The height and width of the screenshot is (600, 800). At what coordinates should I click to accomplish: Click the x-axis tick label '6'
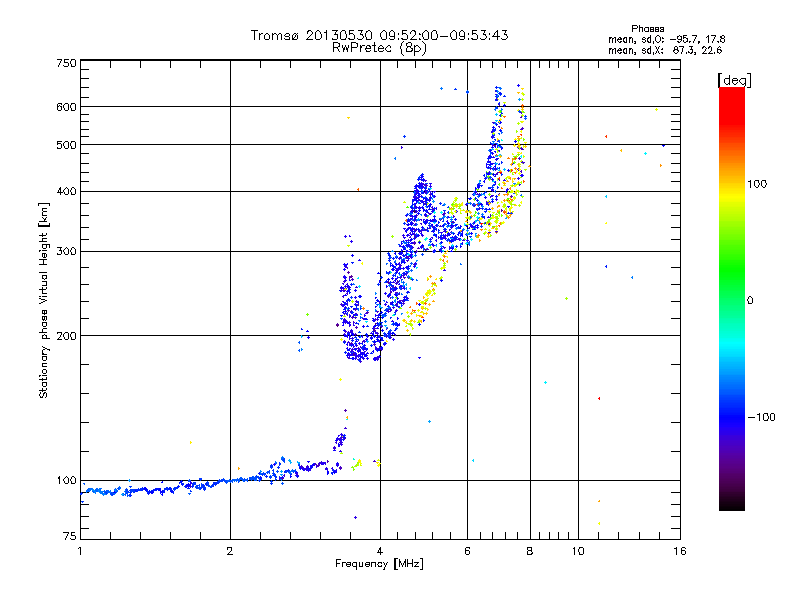pos(467,551)
